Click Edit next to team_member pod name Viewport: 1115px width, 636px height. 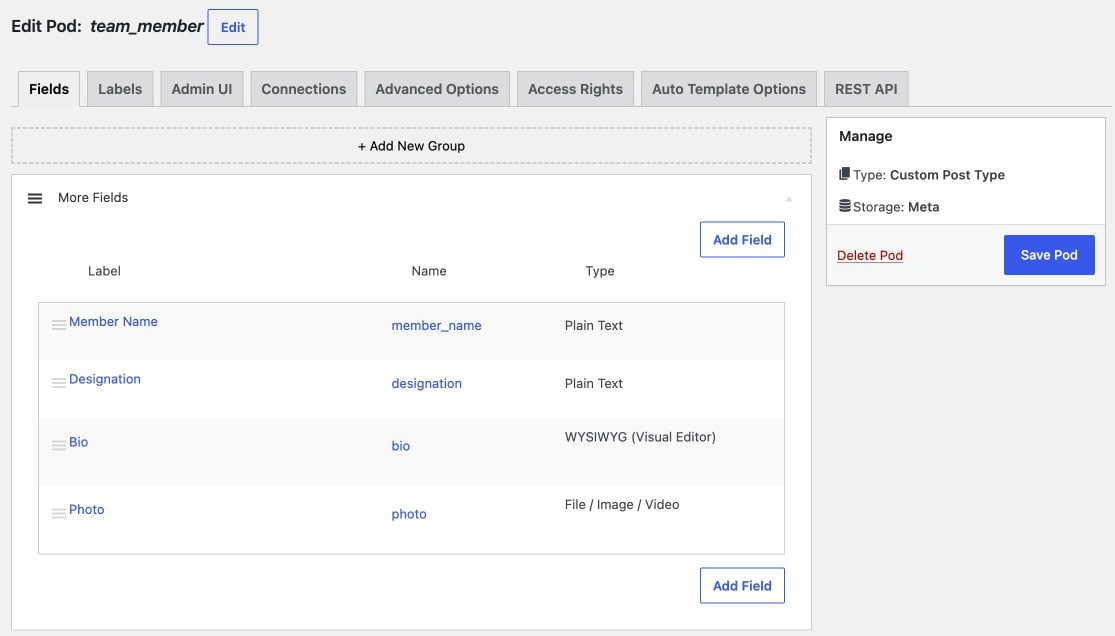click(x=233, y=27)
